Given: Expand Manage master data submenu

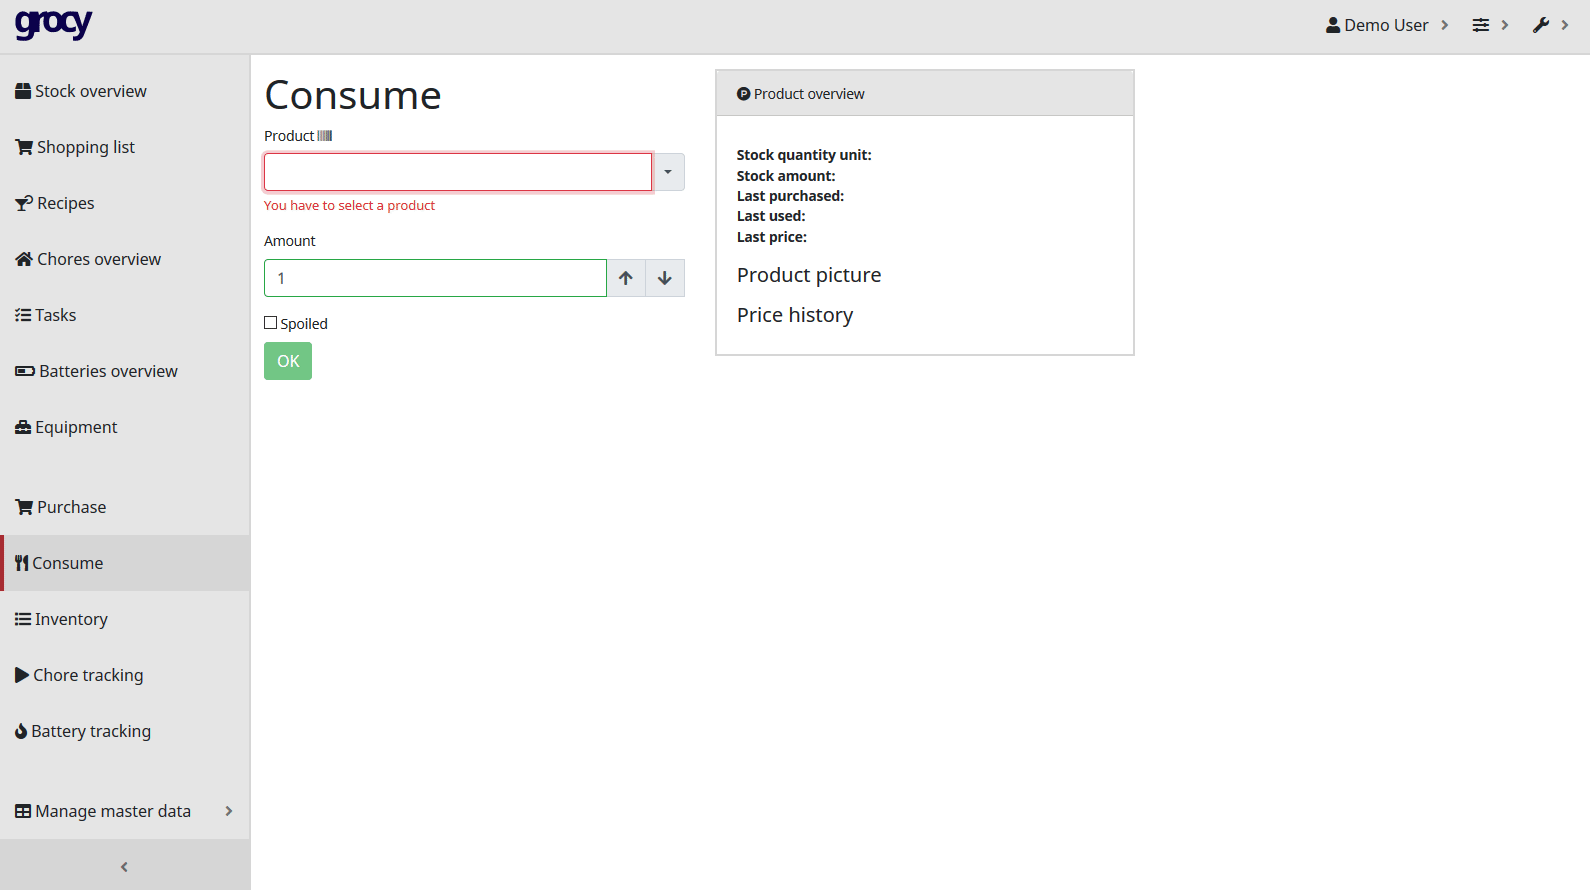Looking at the screenshot, I should point(229,811).
